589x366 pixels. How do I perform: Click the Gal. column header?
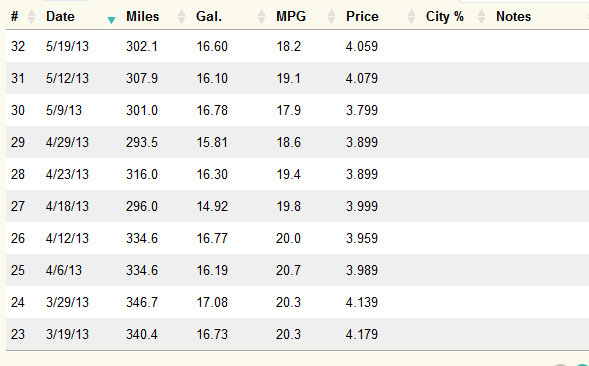[x=209, y=17]
